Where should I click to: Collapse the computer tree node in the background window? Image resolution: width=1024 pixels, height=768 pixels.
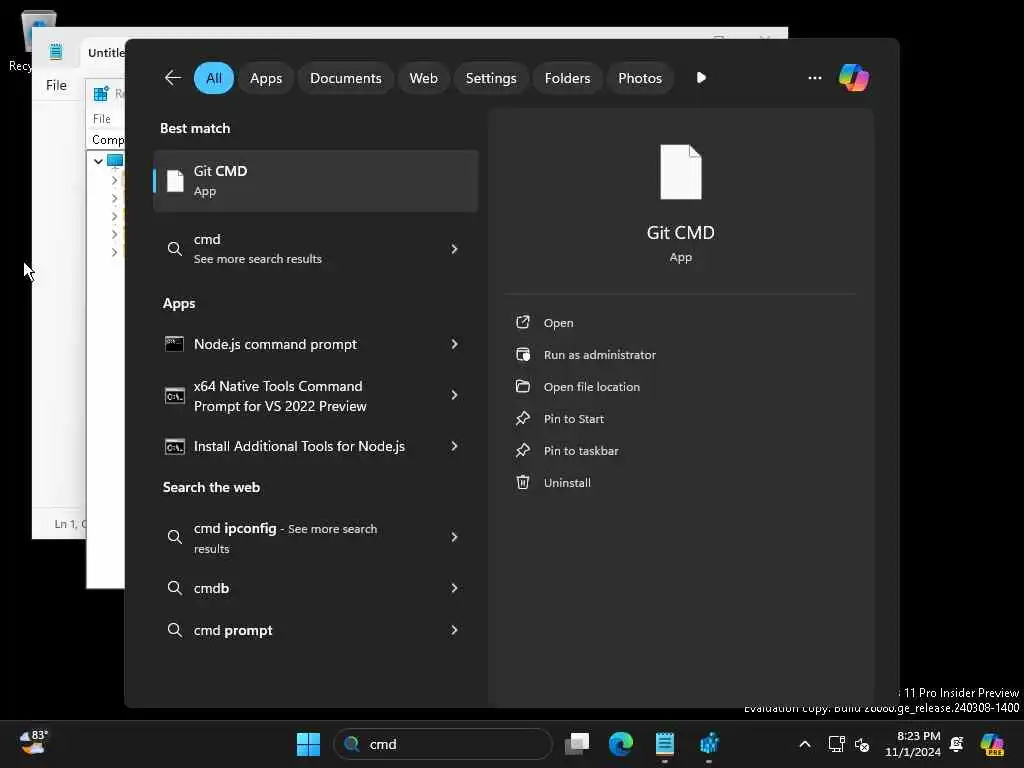tap(98, 161)
